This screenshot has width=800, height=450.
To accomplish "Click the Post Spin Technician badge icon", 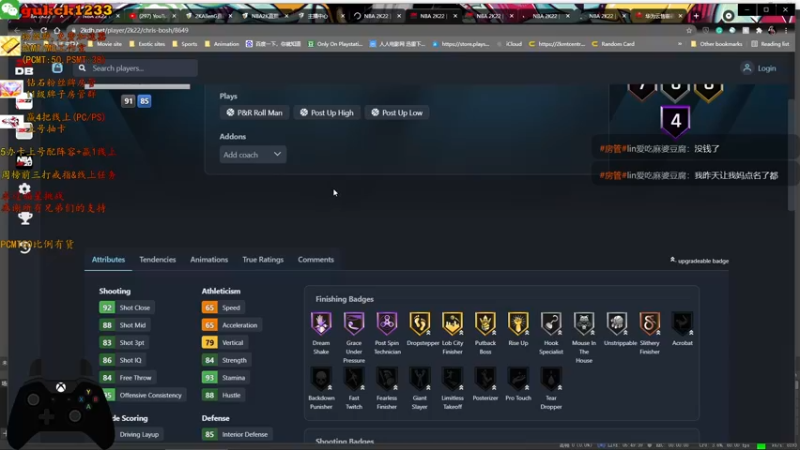I will coord(387,323).
